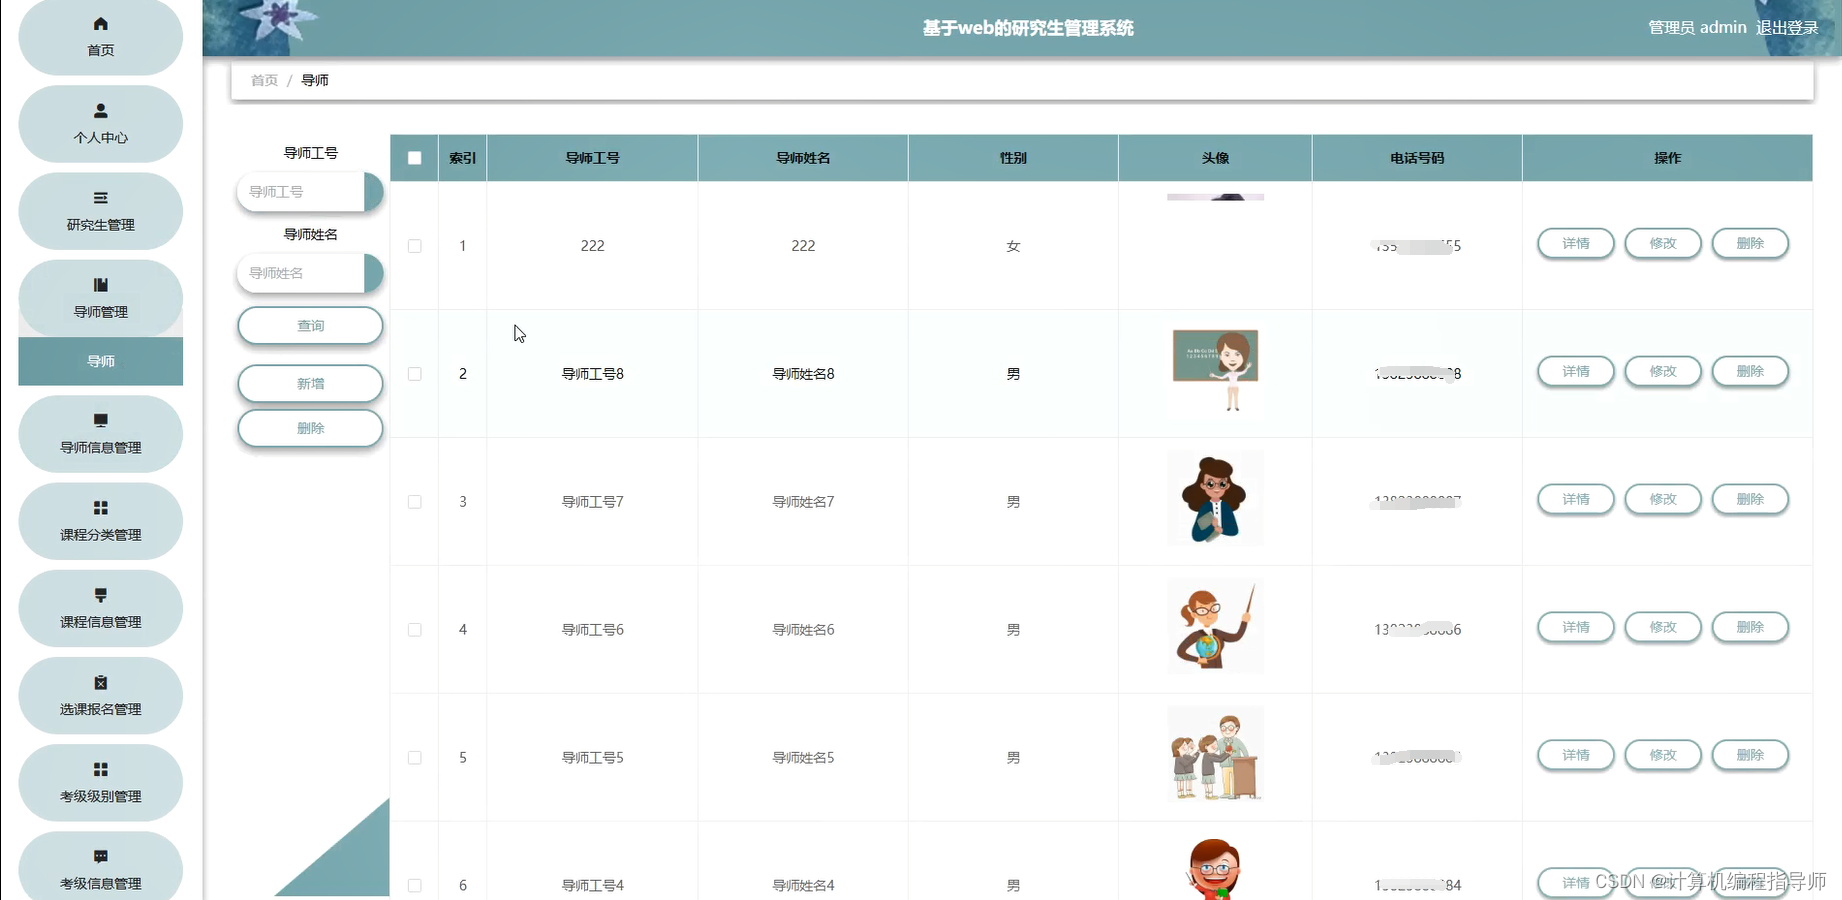The width and height of the screenshot is (1842, 900).
Task: Focus the 导师姓名 search input
Action: pyautogui.click(x=310, y=273)
